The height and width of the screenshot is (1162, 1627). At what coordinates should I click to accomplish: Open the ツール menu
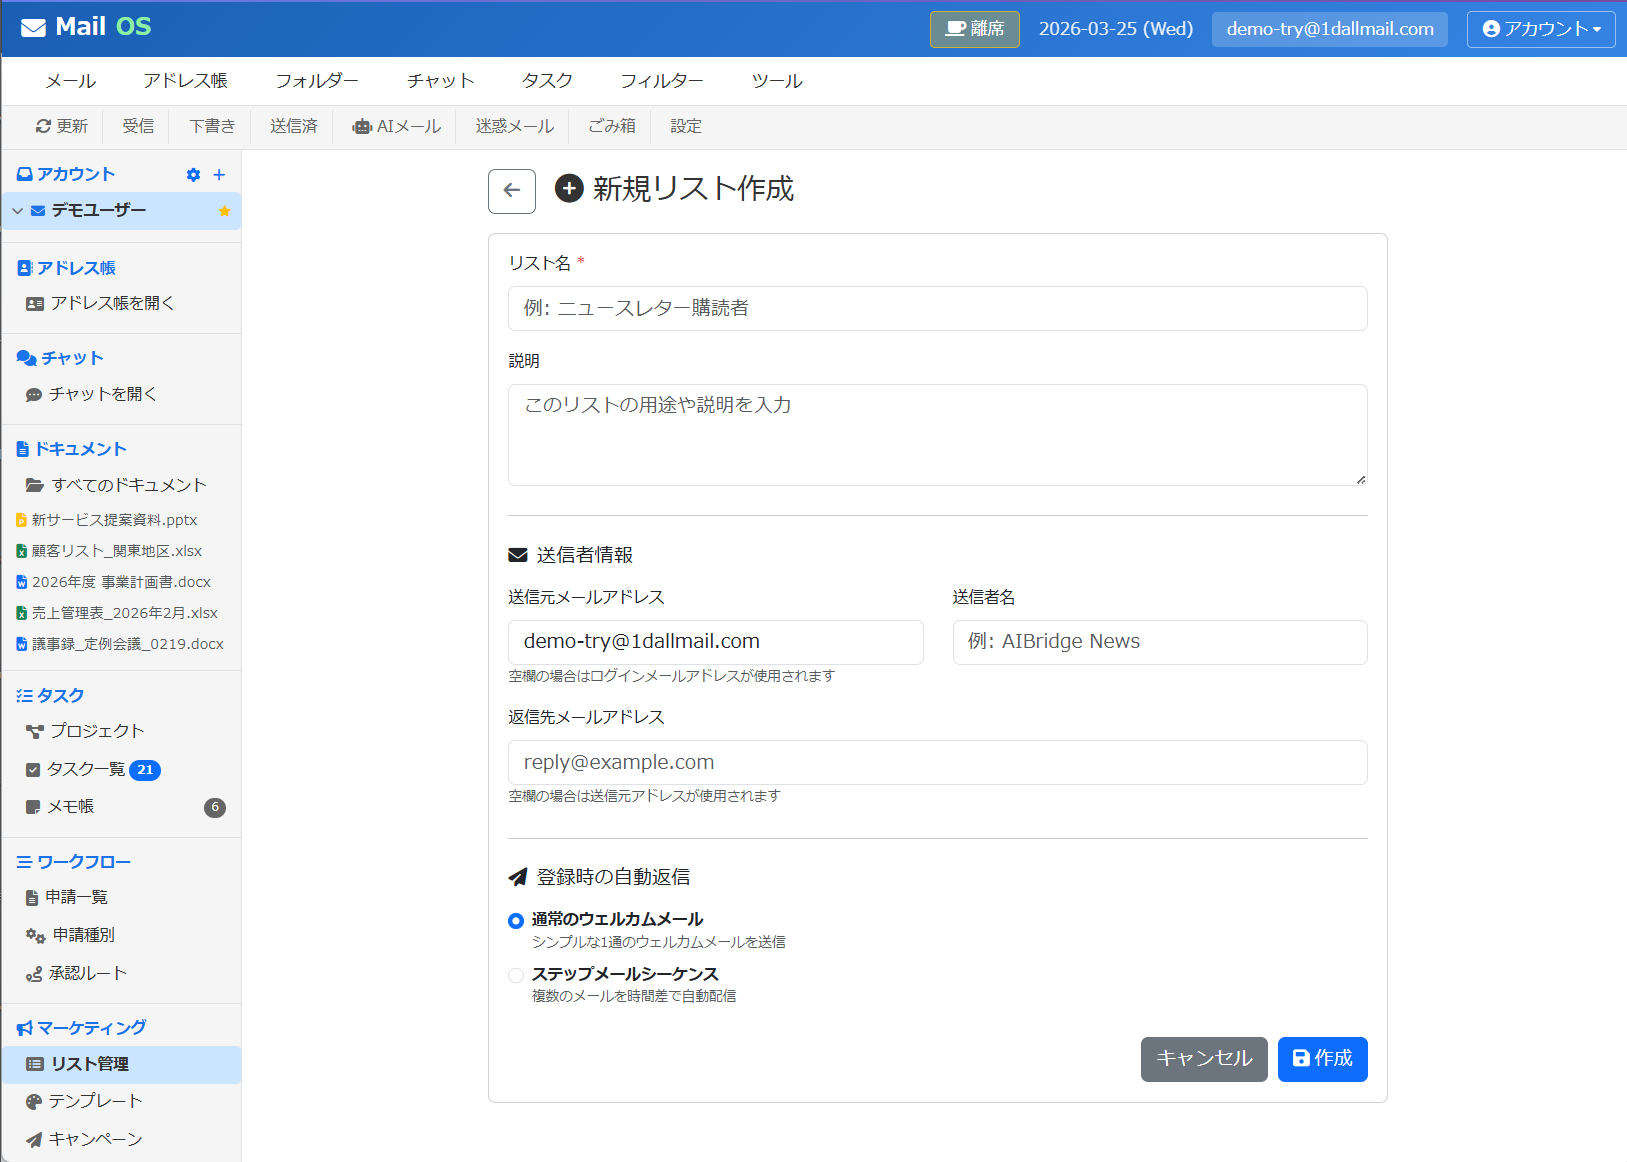(x=776, y=81)
